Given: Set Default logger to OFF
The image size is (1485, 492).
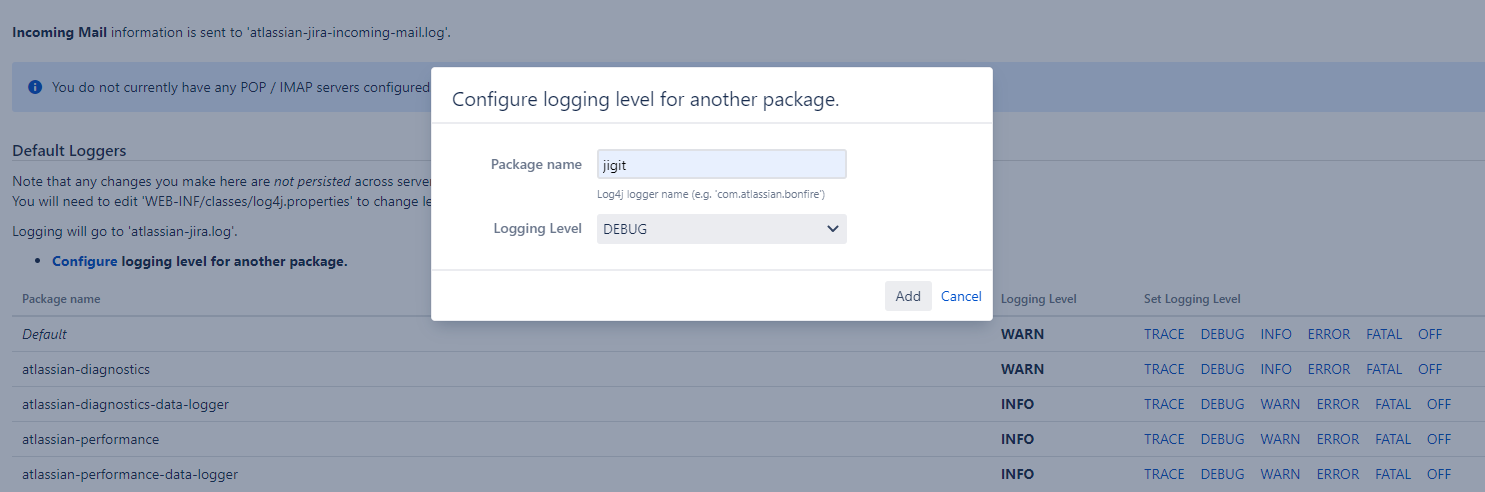Looking at the screenshot, I should 1430,334.
